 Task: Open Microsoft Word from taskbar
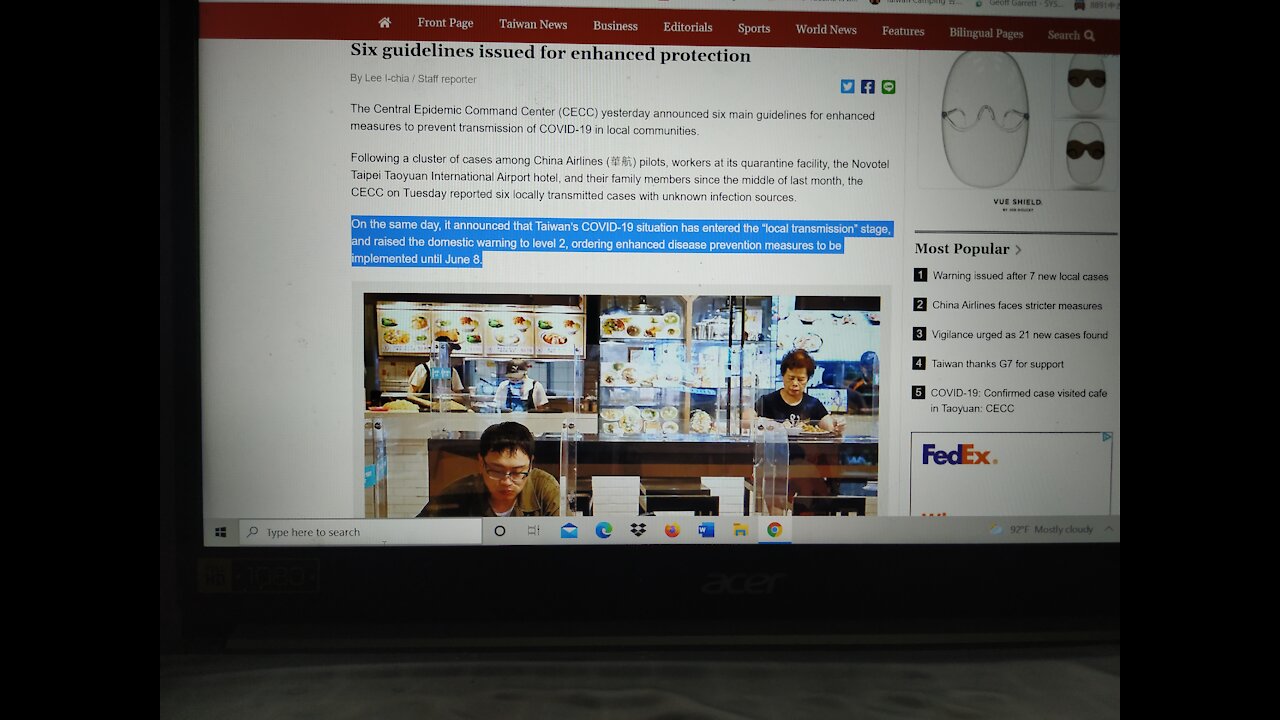coord(706,531)
